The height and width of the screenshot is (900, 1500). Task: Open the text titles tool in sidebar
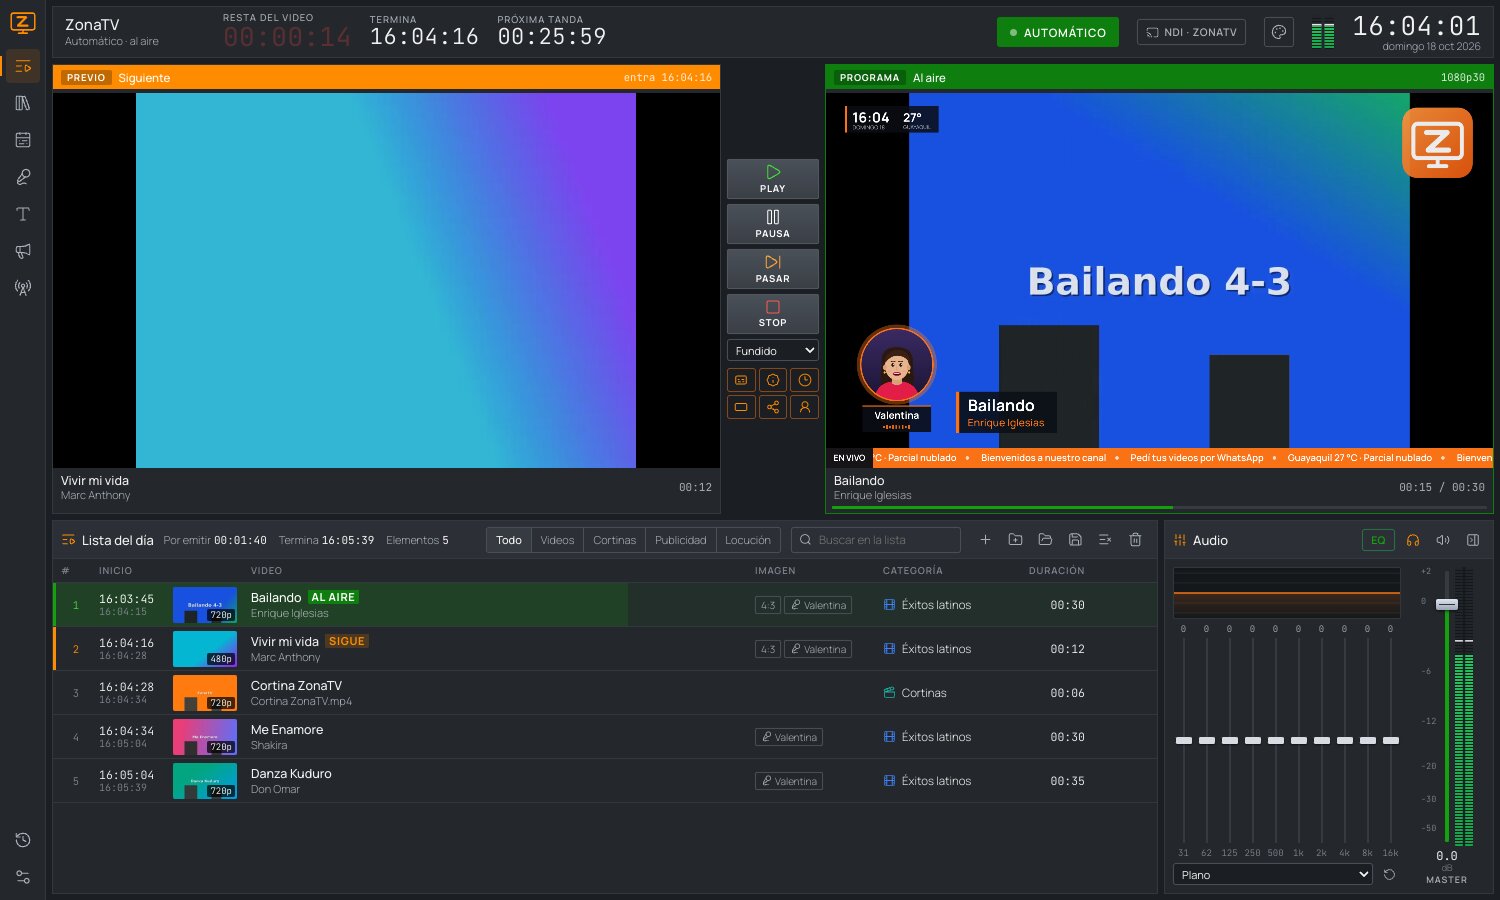tap(23, 214)
